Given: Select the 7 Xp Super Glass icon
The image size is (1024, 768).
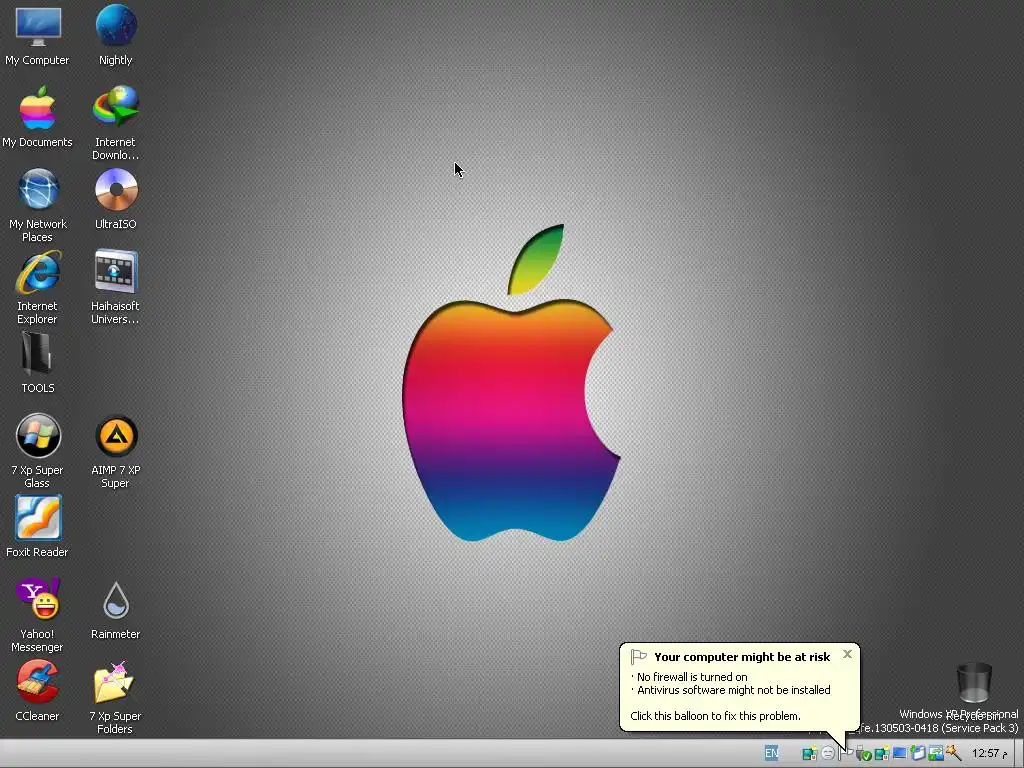Looking at the screenshot, I should pyautogui.click(x=37, y=451).
